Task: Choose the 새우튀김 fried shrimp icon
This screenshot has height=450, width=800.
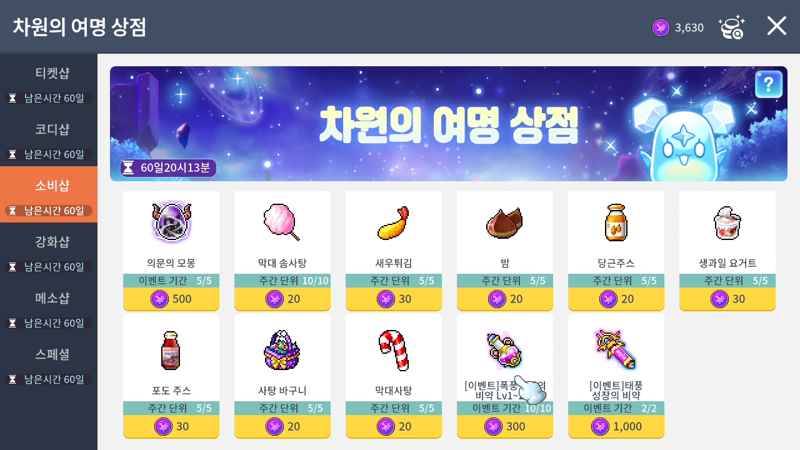Action: coord(393,223)
